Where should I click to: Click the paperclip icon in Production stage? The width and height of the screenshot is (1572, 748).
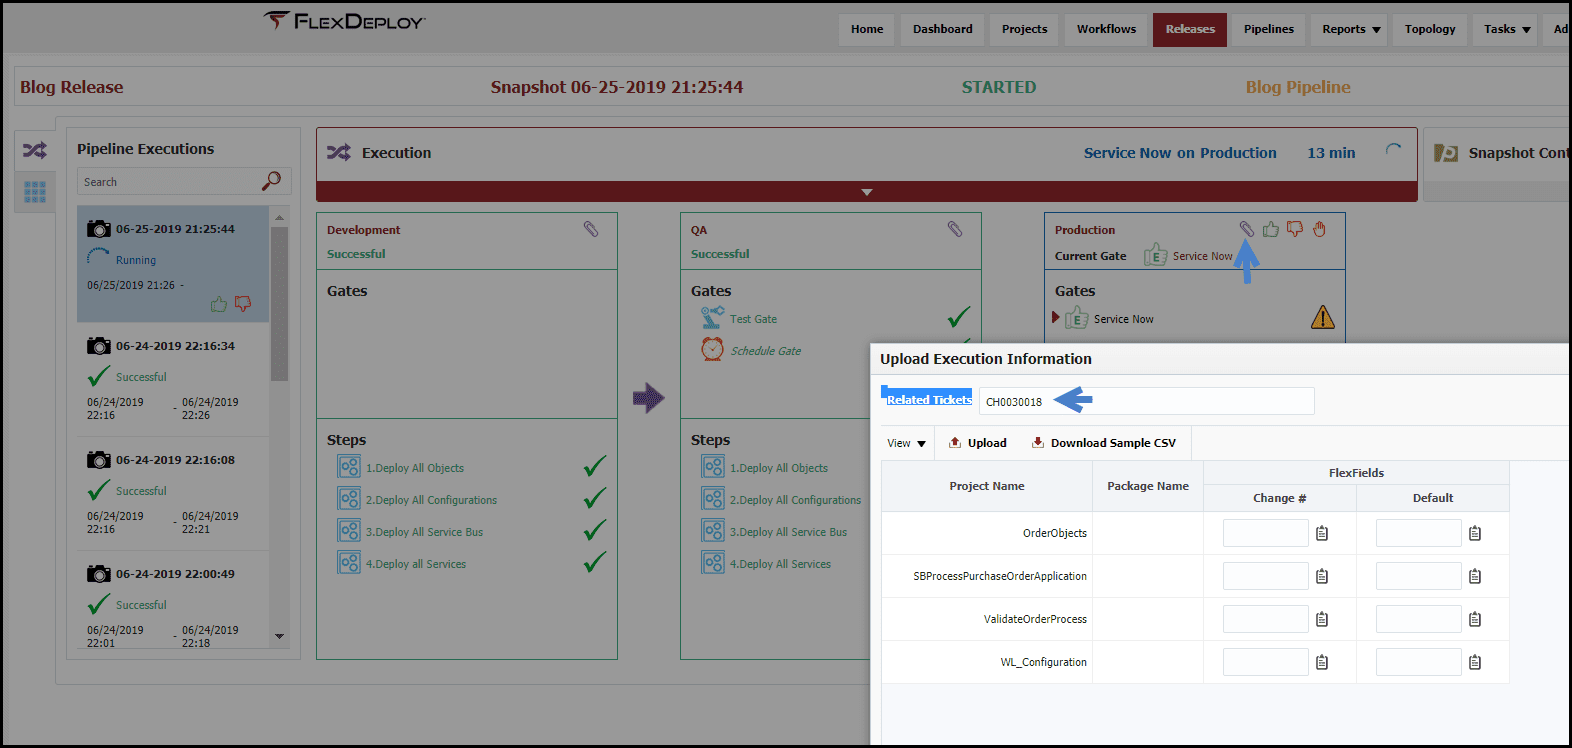pos(1247,229)
